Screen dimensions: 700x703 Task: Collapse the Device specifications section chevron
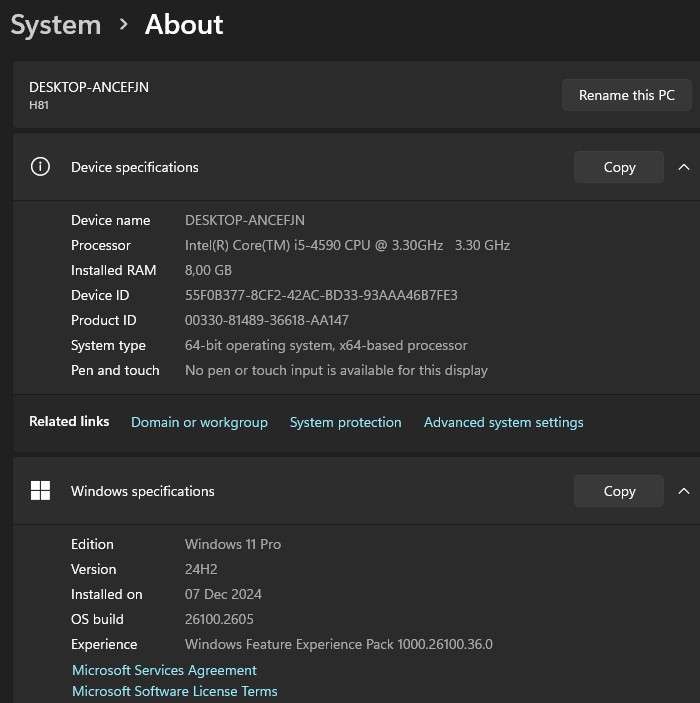click(x=683, y=167)
